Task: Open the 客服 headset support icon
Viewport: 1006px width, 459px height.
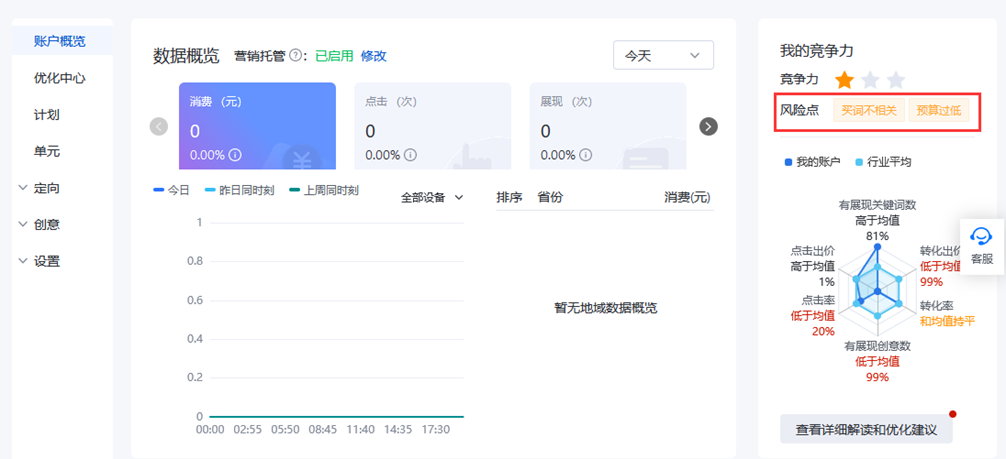Action: click(982, 236)
